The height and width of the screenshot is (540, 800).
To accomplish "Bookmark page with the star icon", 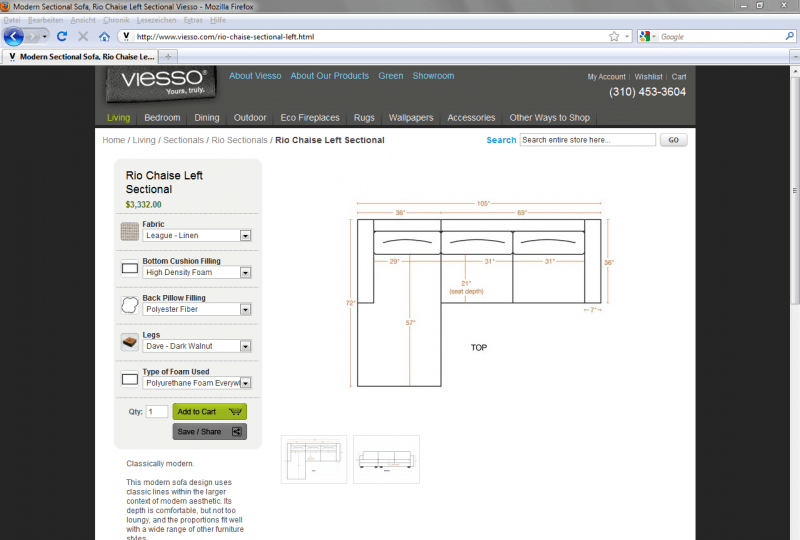I will 614,37.
